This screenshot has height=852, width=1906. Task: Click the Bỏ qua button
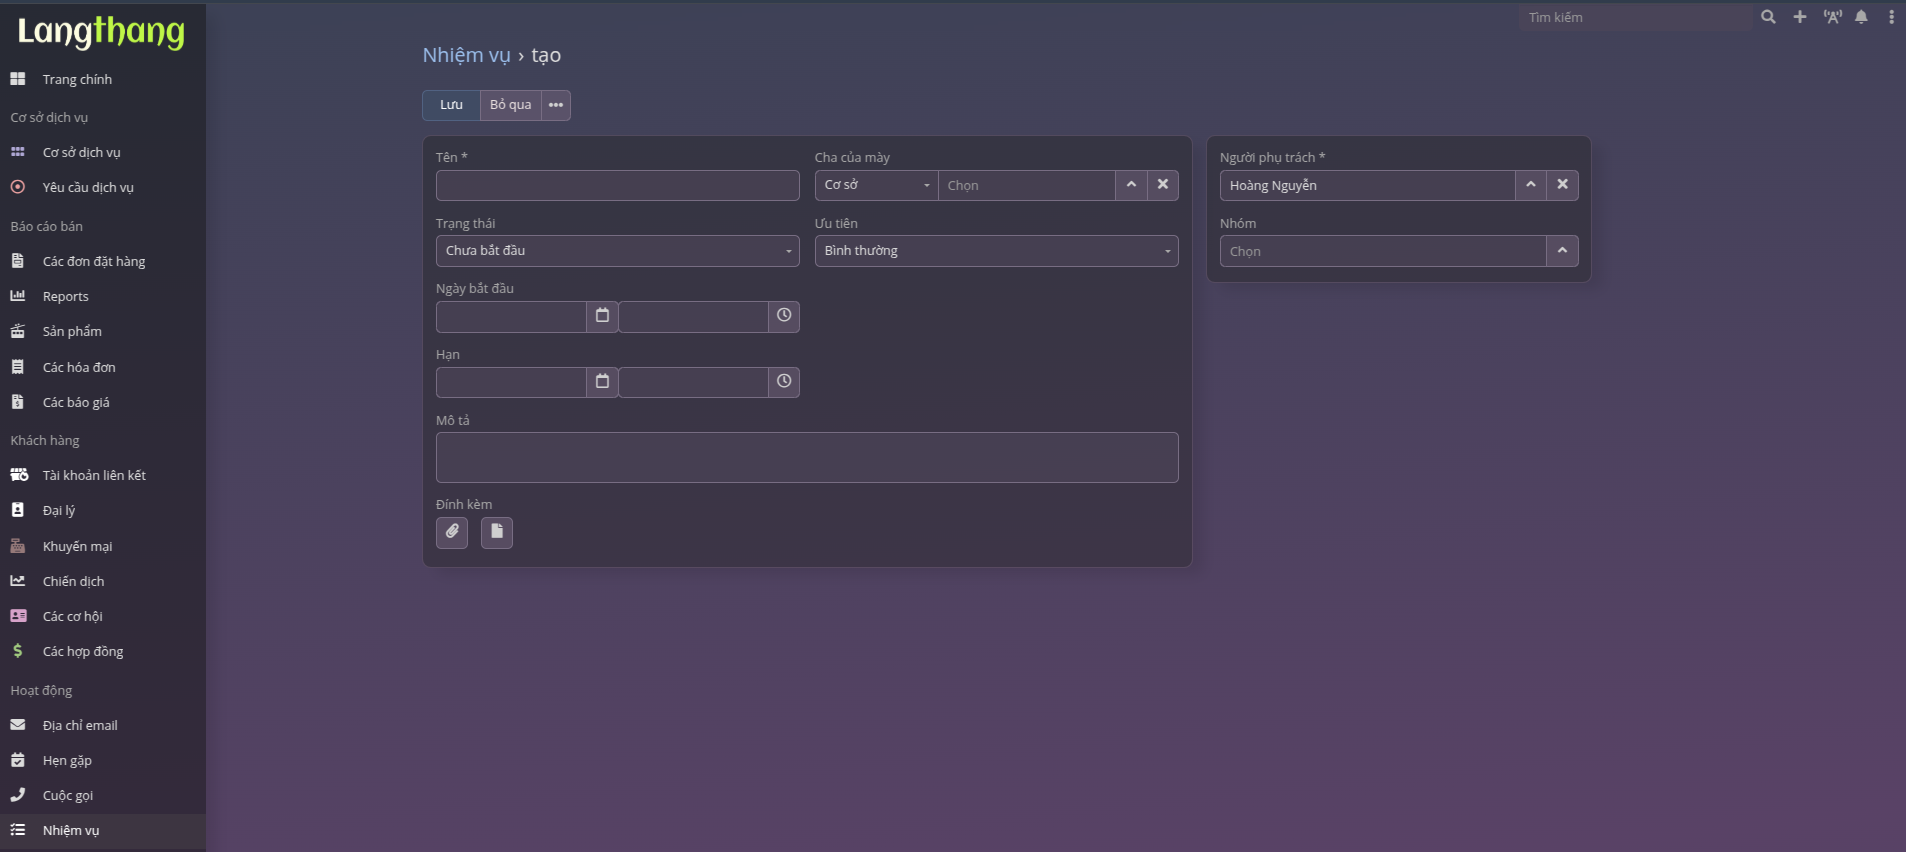[x=510, y=105]
